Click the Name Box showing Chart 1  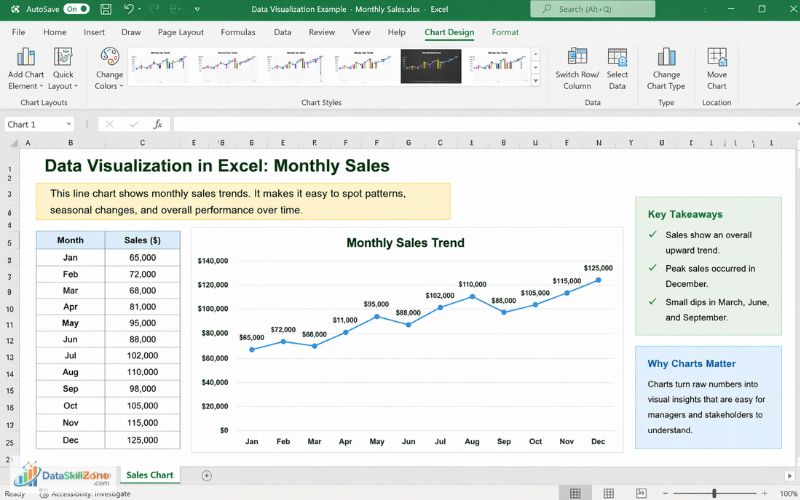34,124
